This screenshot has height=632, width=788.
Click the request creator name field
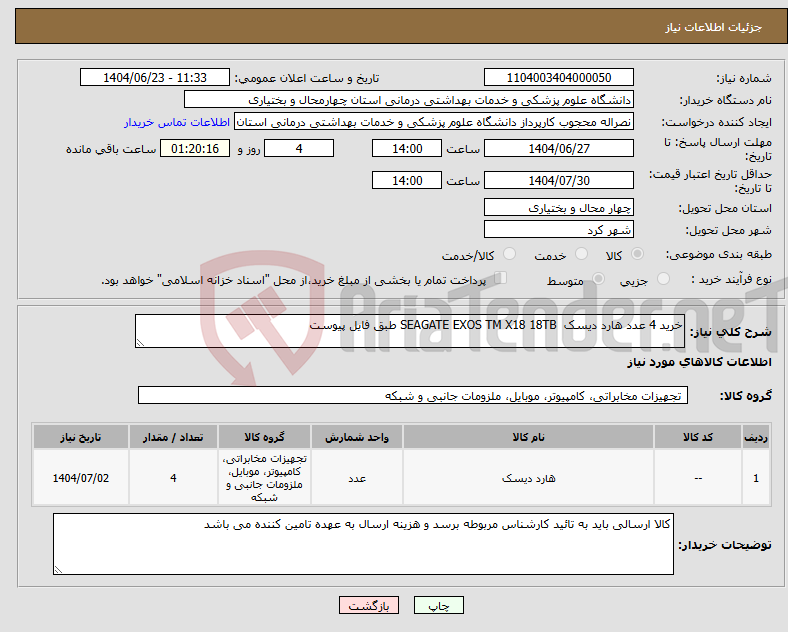(434, 122)
